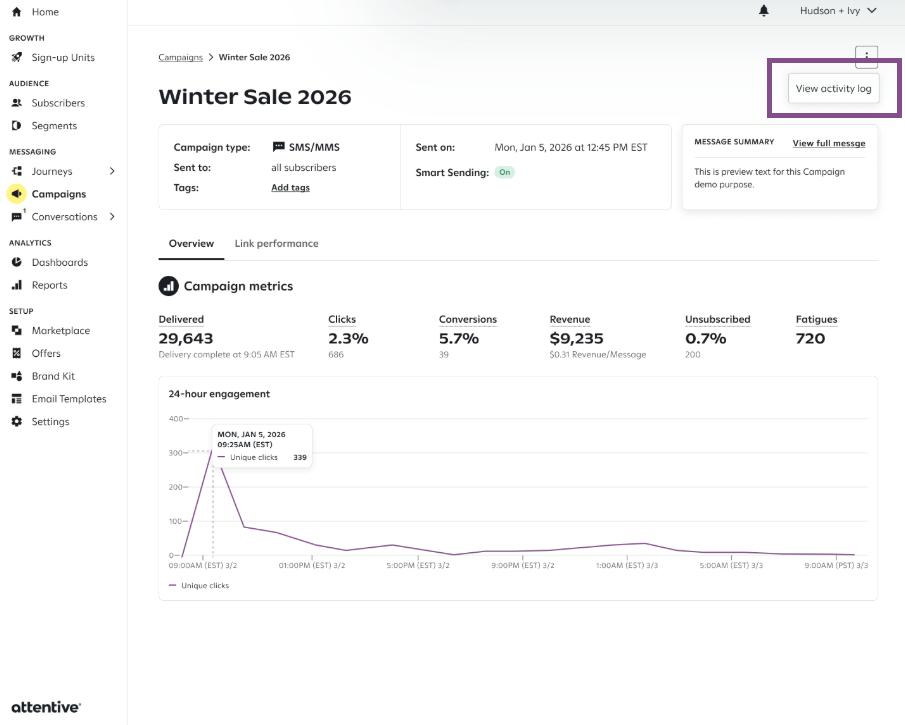
Task: Click the Reports bar chart icon
Action: point(16,285)
